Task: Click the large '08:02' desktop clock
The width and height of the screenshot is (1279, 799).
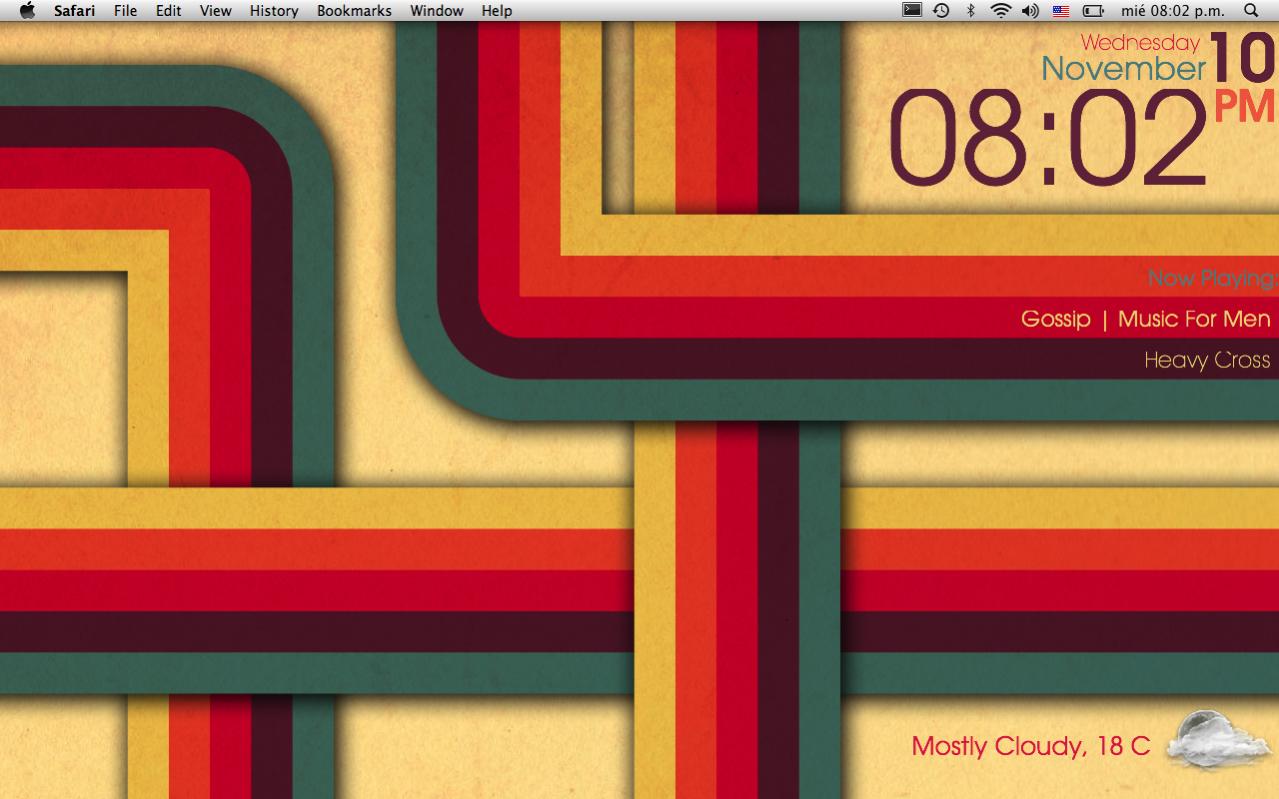Action: click(x=1048, y=139)
